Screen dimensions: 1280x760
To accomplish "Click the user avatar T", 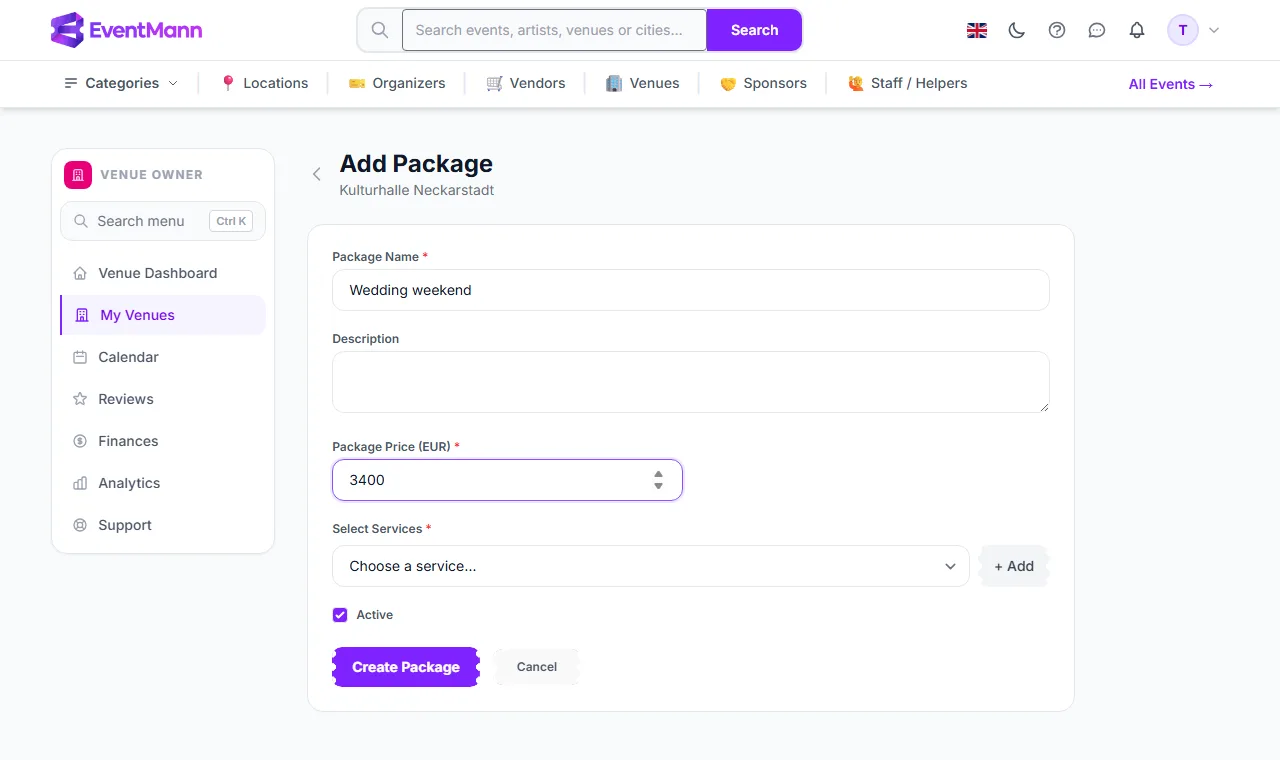I will click(x=1183, y=30).
